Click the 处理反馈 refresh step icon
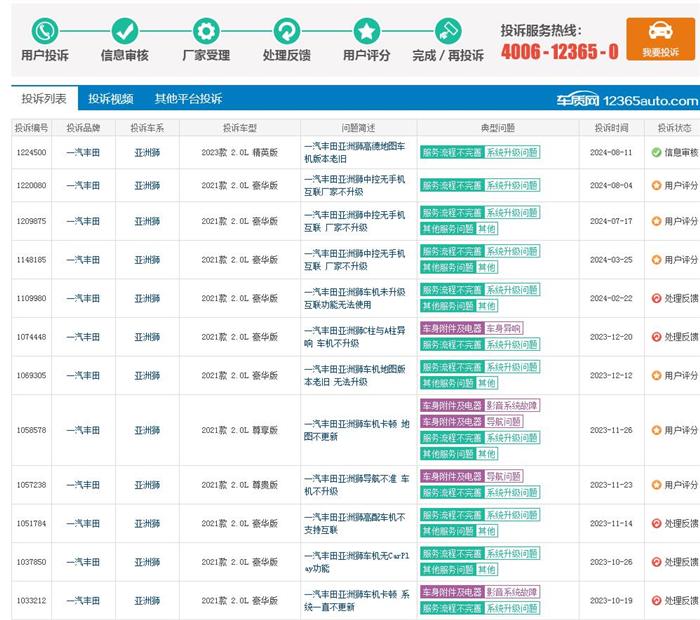 (287, 31)
